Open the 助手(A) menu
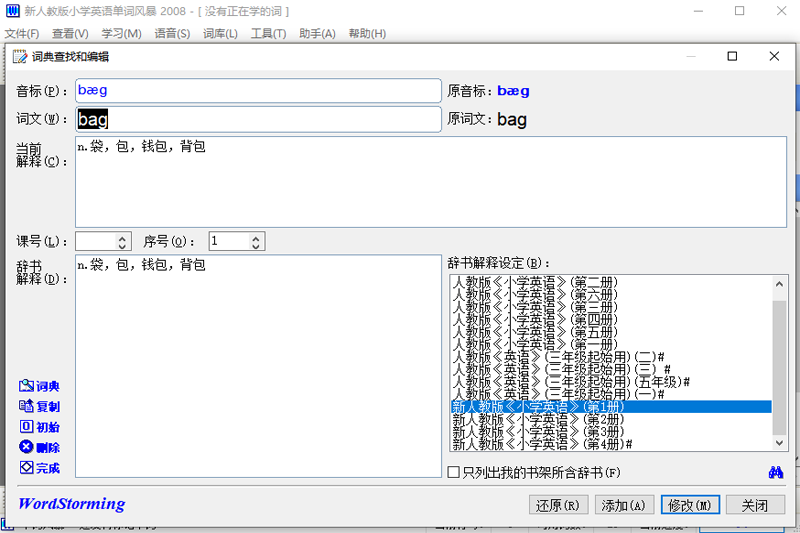Viewport: 800px width, 533px height. click(317, 34)
